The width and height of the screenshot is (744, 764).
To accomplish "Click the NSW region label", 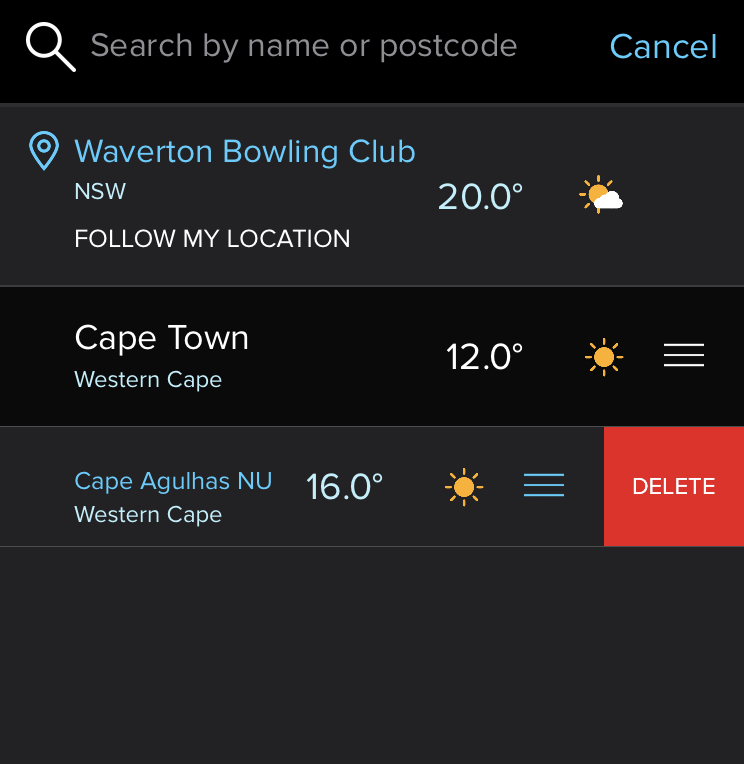I will [100, 191].
